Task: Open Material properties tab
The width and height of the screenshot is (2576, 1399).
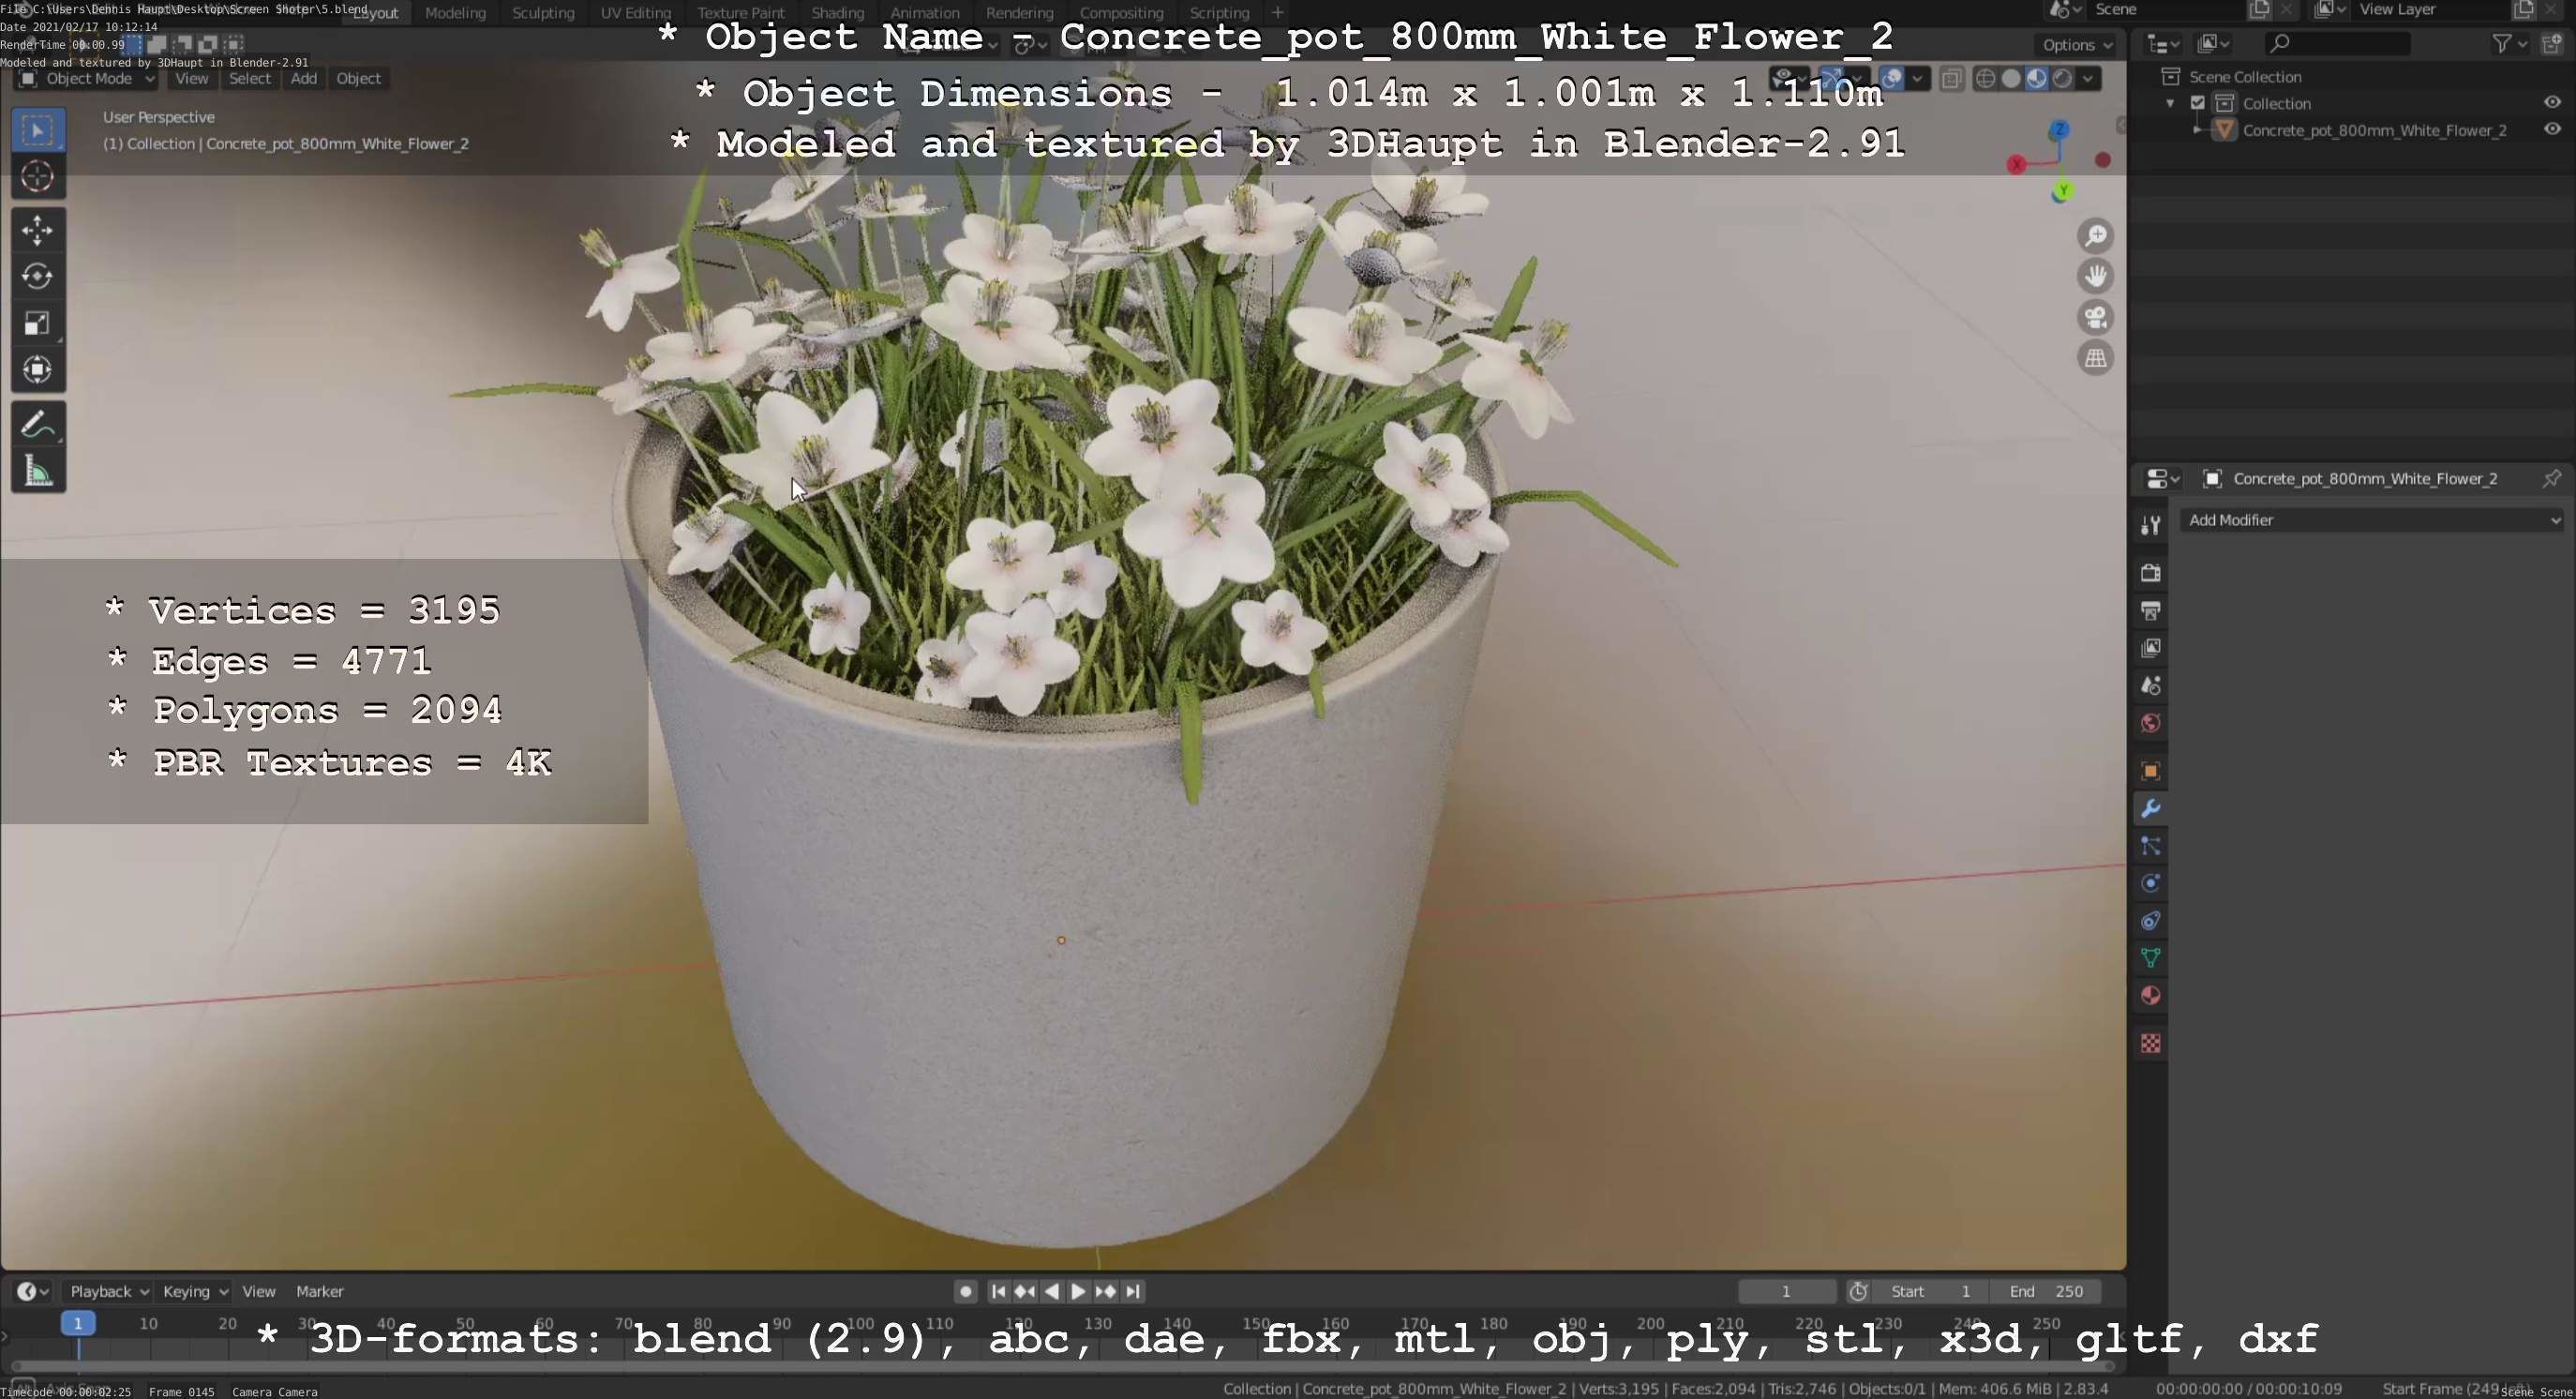Action: click(x=2150, y=996)
